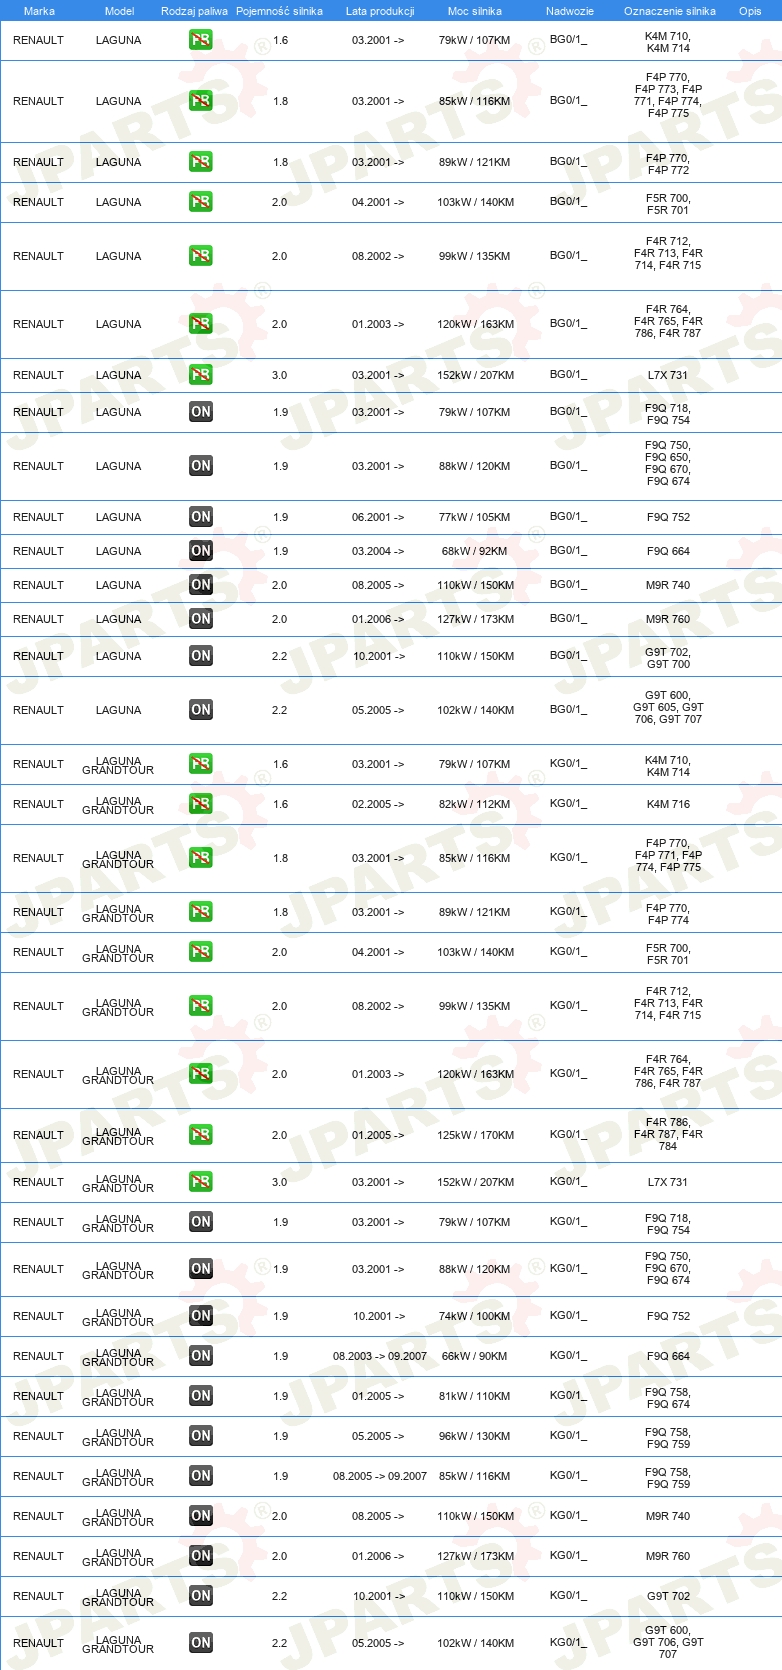782x1670 pixels.
Task: Click the Opis column header
Action: point(750,11)
